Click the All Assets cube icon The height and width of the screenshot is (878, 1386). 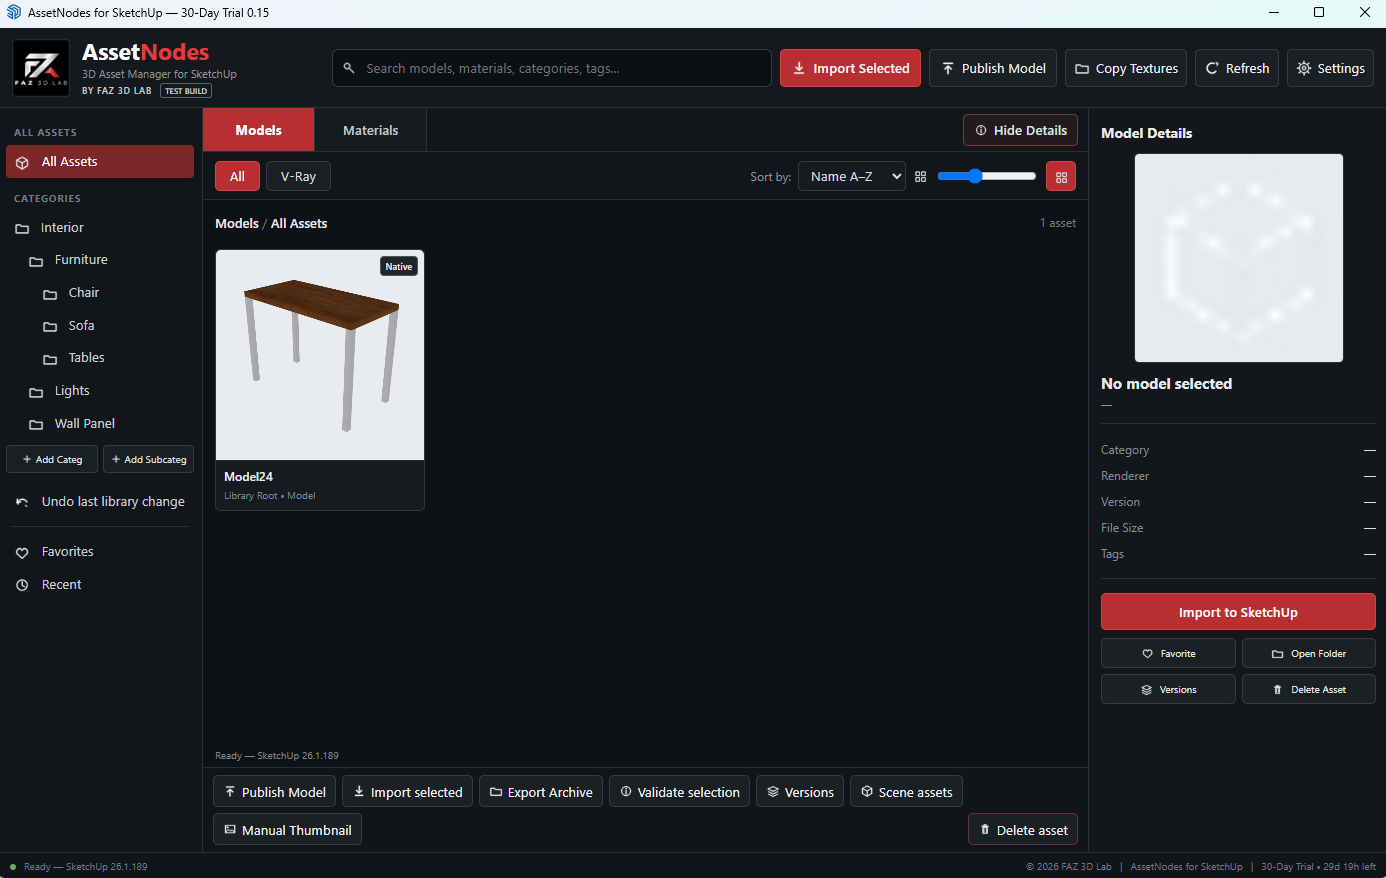(22, 162)
